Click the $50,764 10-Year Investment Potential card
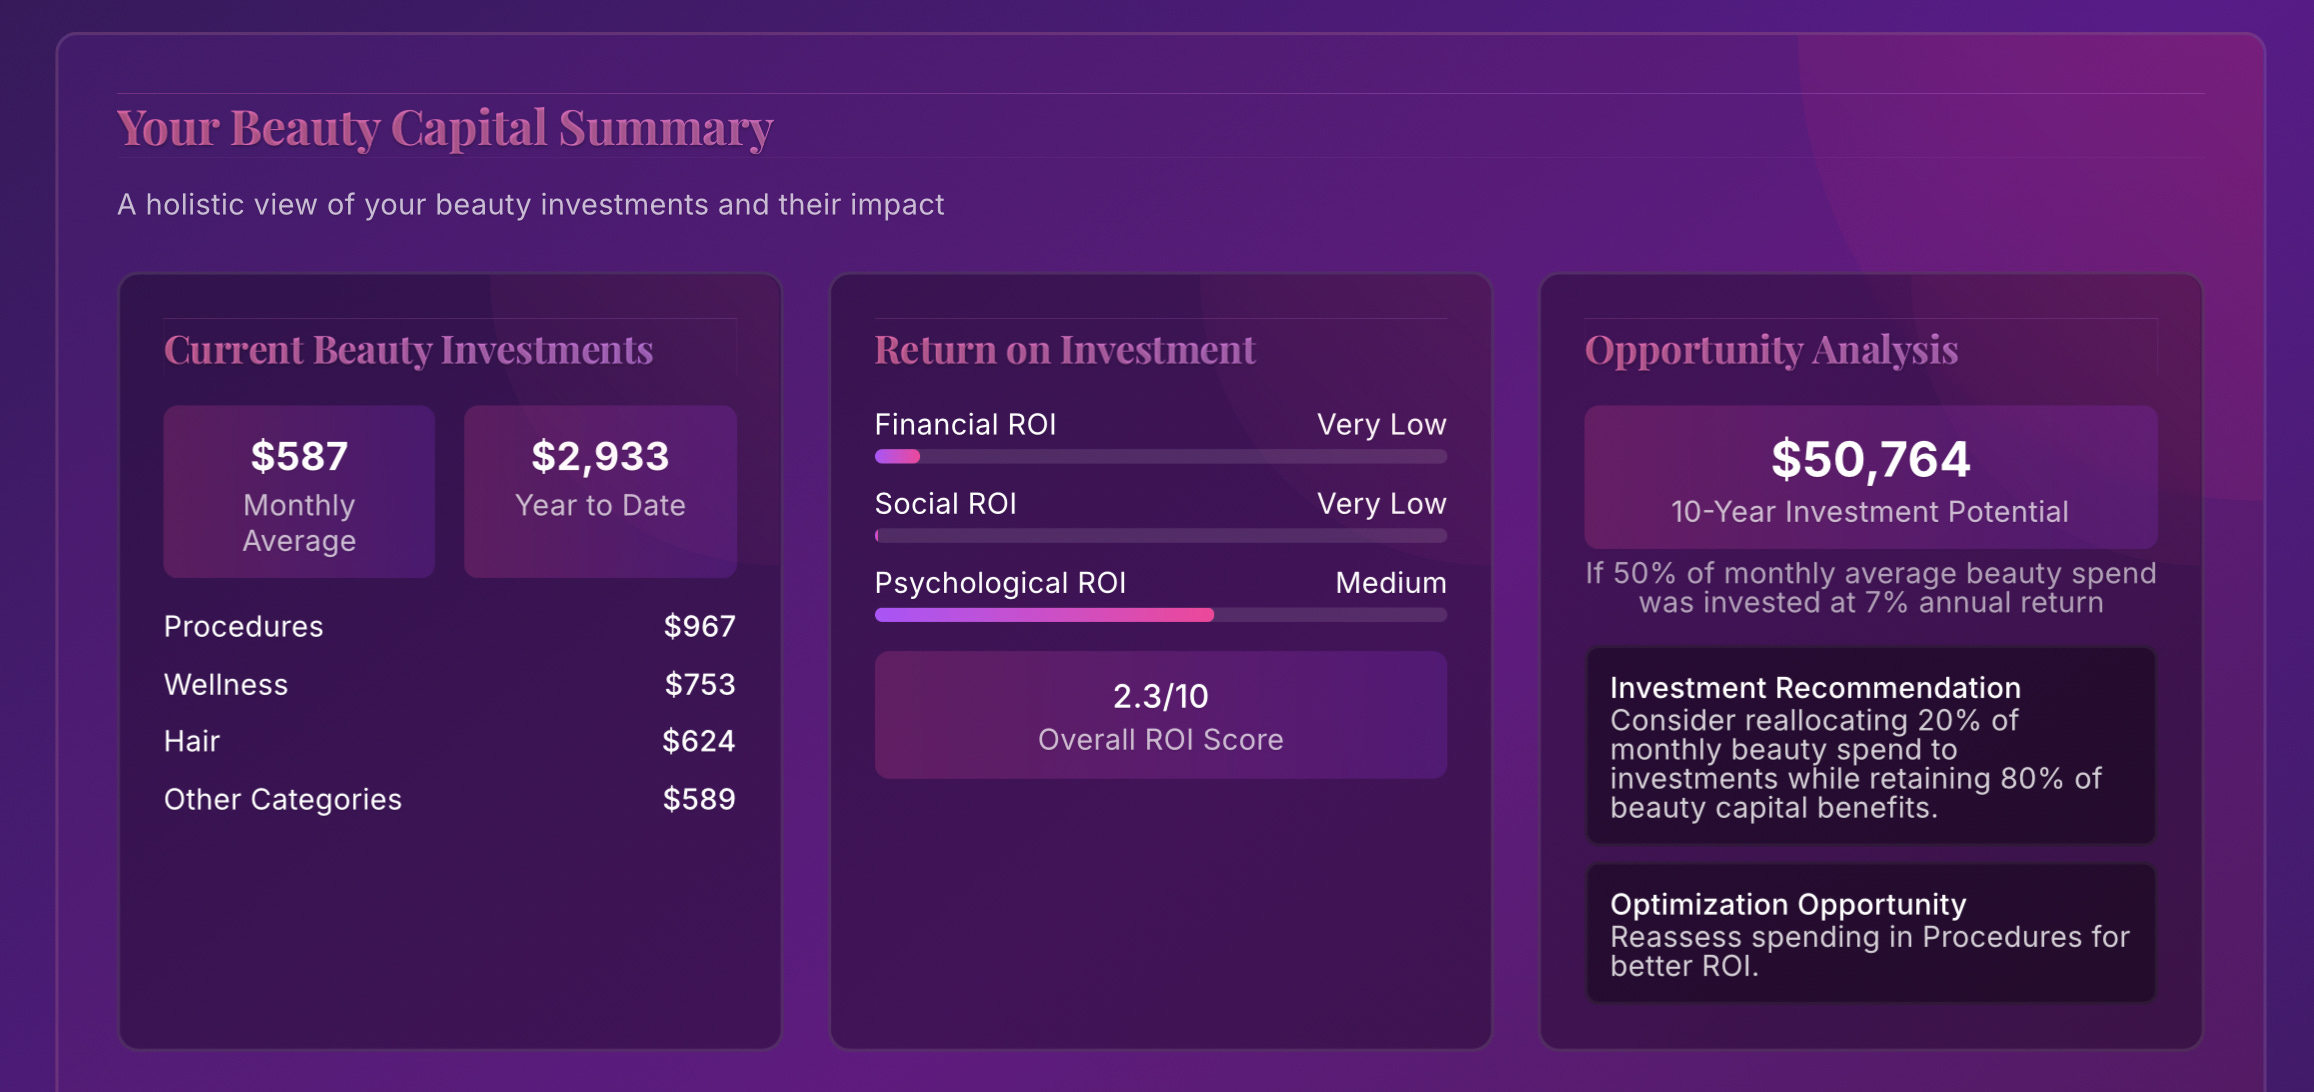2314x1092 pixels. [x=1870, y=477]
